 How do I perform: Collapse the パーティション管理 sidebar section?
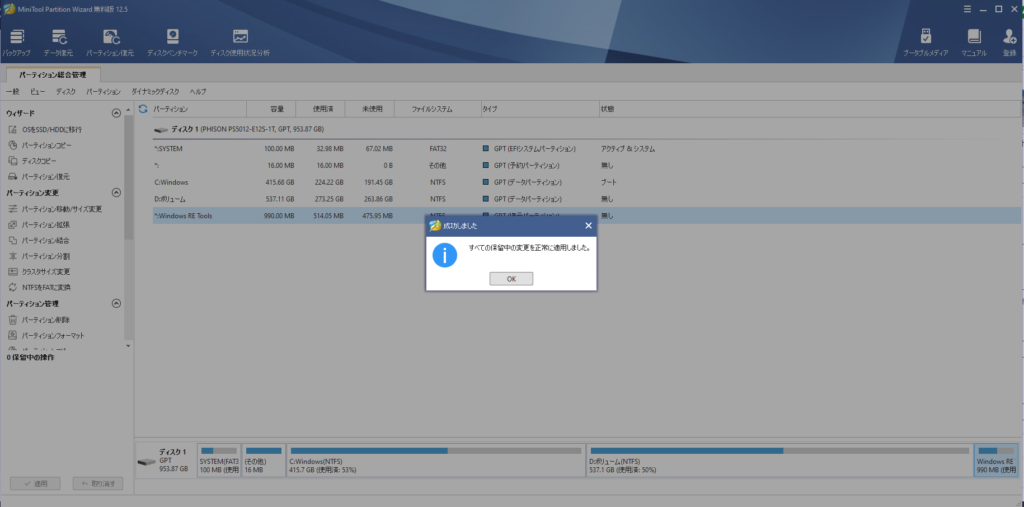tap(116, 304)
